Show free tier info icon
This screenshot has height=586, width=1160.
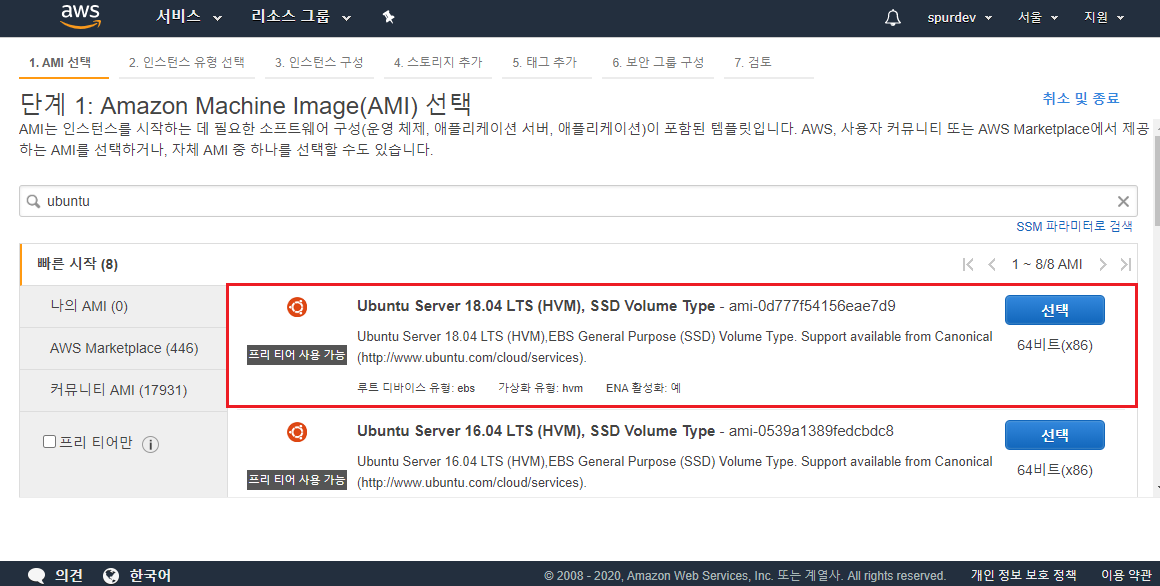click(x=150, y=445)
